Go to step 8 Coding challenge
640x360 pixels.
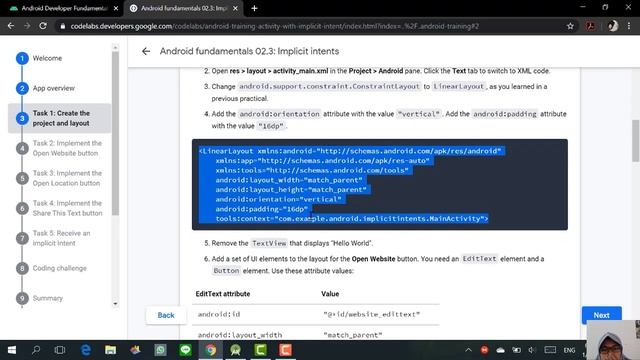60,268
